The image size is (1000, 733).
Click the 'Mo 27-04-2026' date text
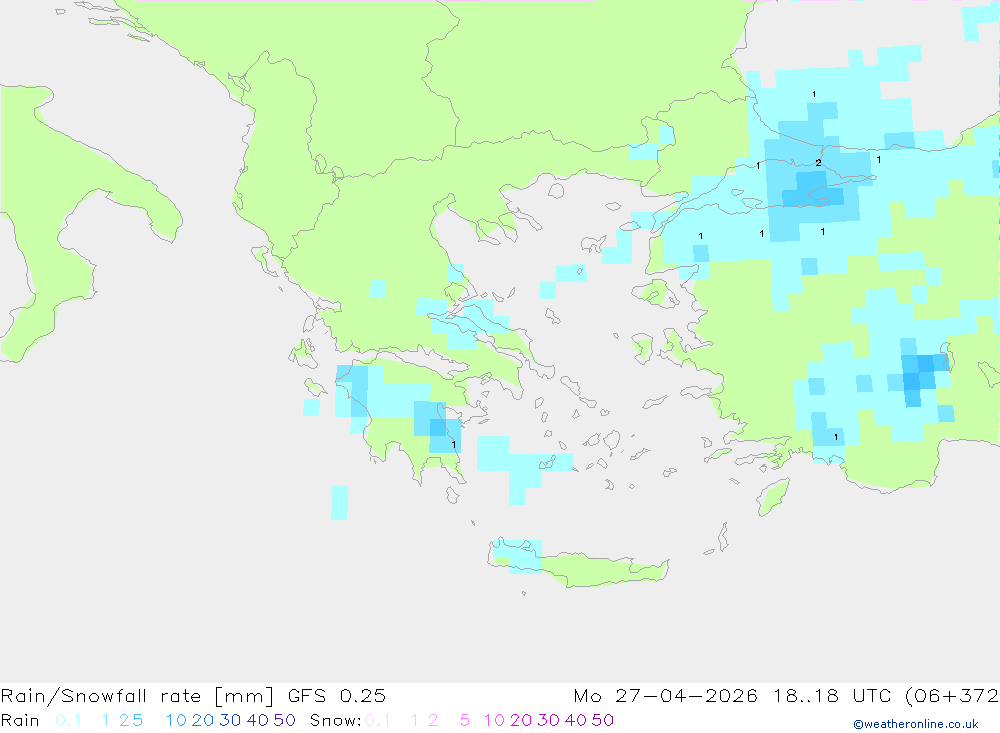point(666,695)
